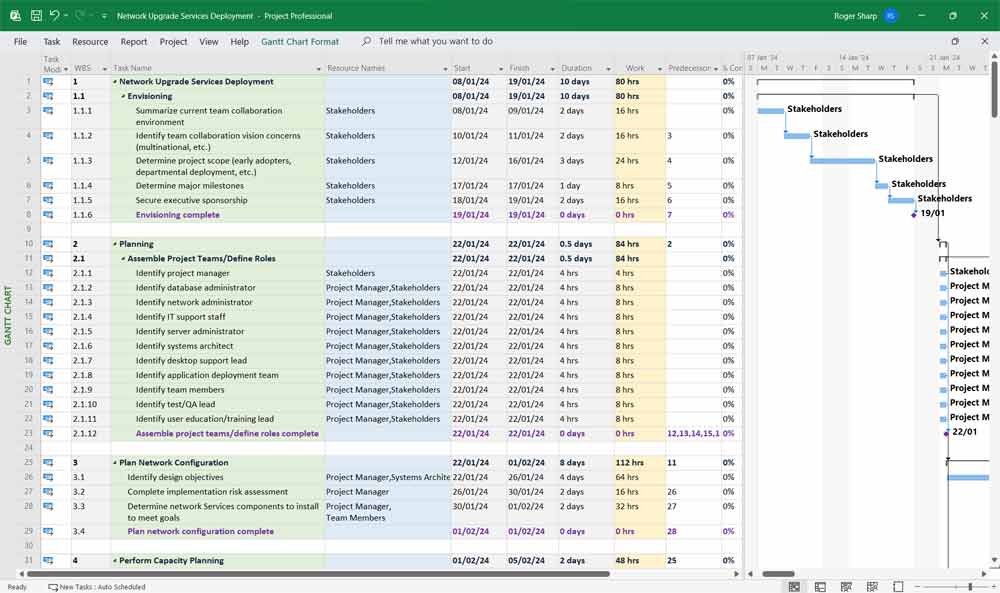Click the Undo arrow icon
The width and height of the screenshot is (1000, 593).
pyautogui.click(x=54, y=16)
